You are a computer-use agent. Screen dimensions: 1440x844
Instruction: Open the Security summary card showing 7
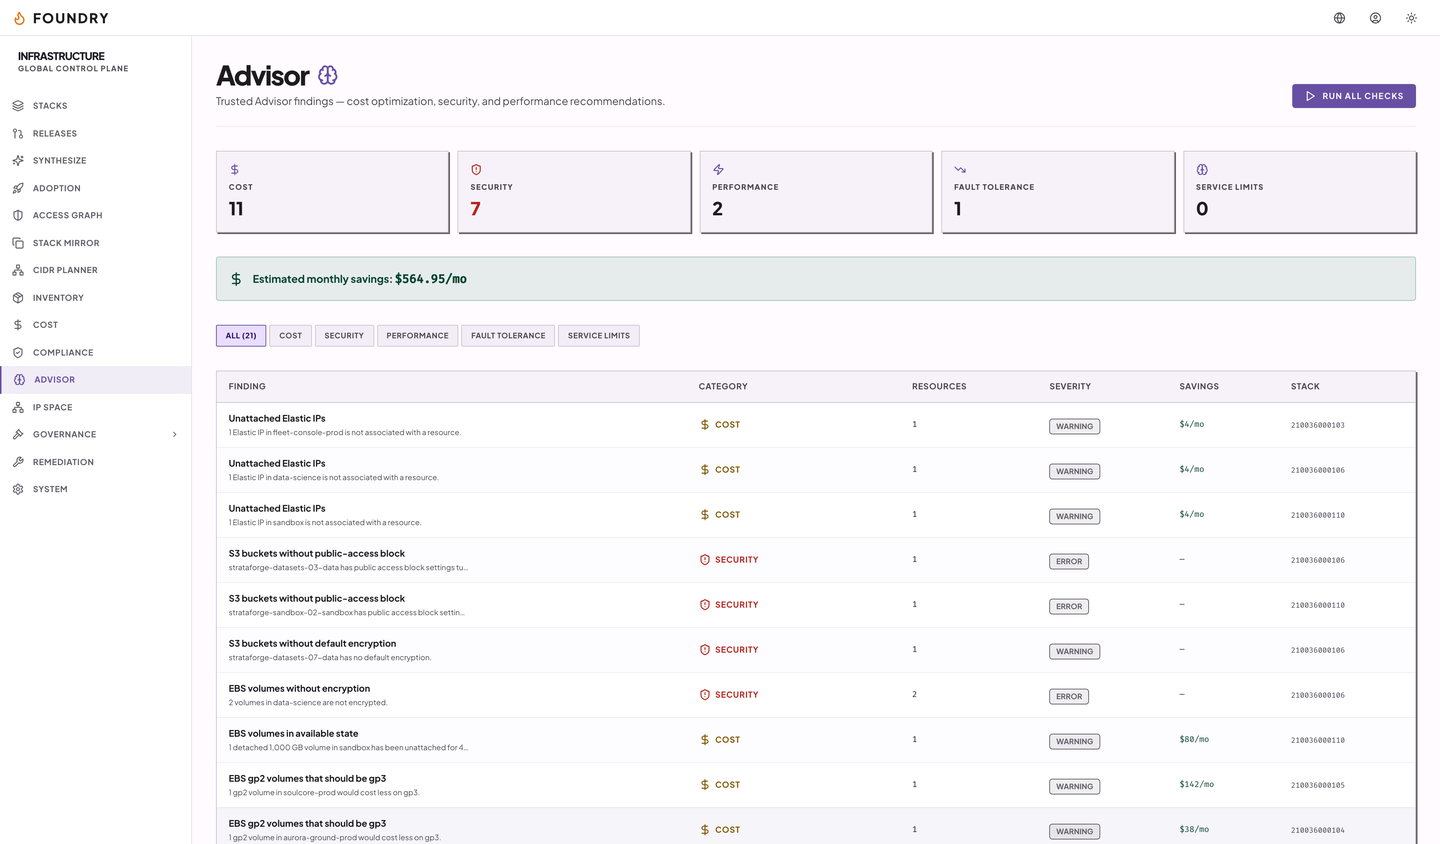pos(575,192)
